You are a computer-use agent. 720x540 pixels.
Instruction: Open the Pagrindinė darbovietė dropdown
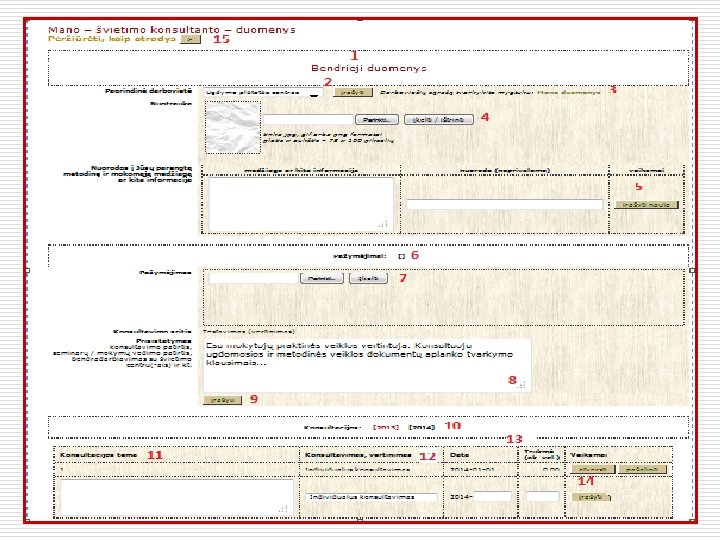tap(263, 92)
